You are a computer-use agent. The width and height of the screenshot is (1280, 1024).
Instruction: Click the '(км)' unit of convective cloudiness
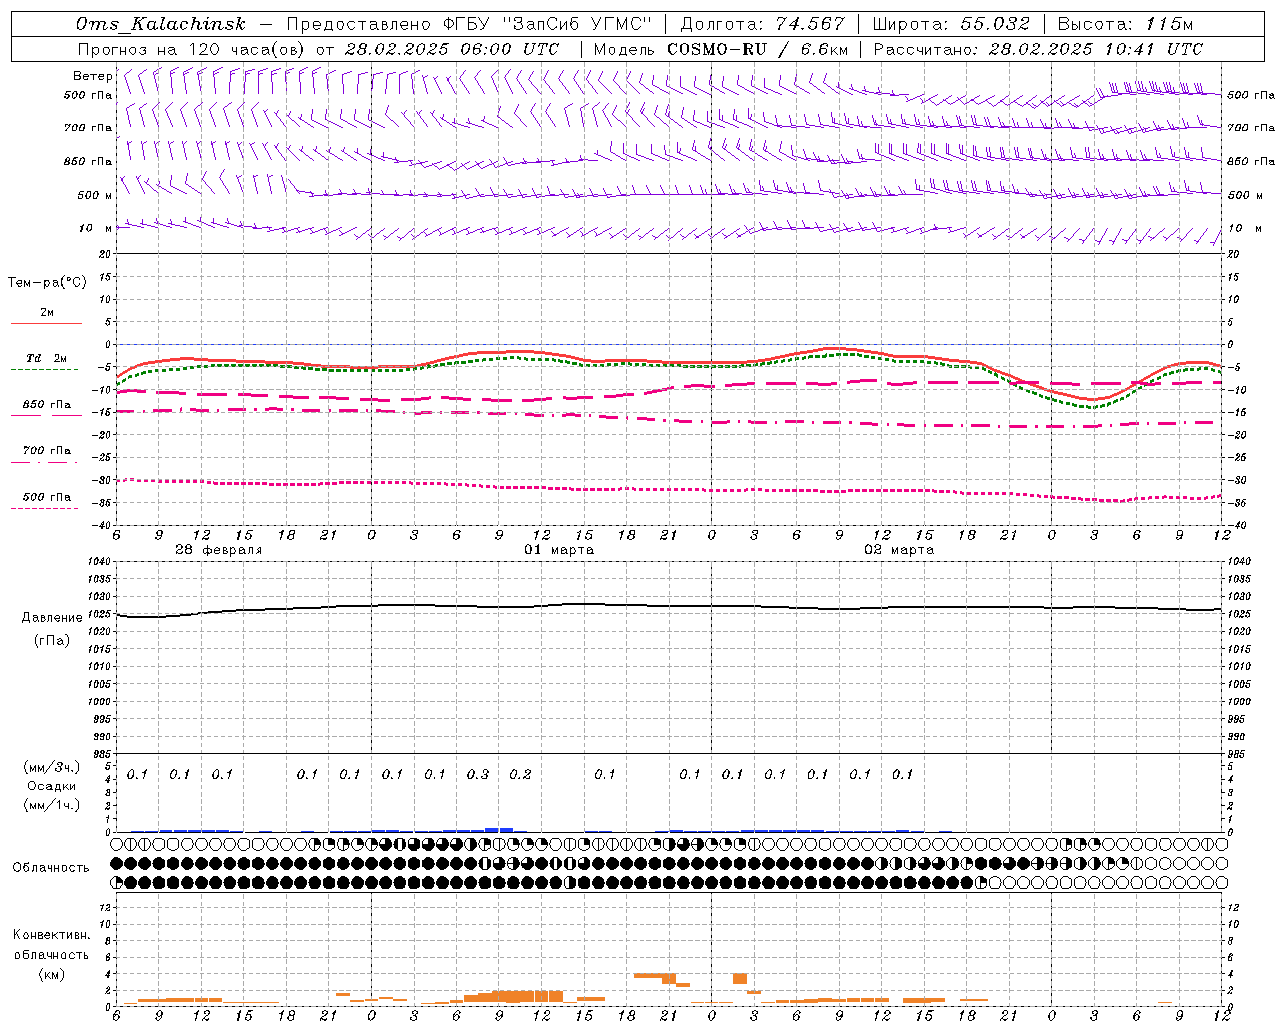tap(52, 974)
